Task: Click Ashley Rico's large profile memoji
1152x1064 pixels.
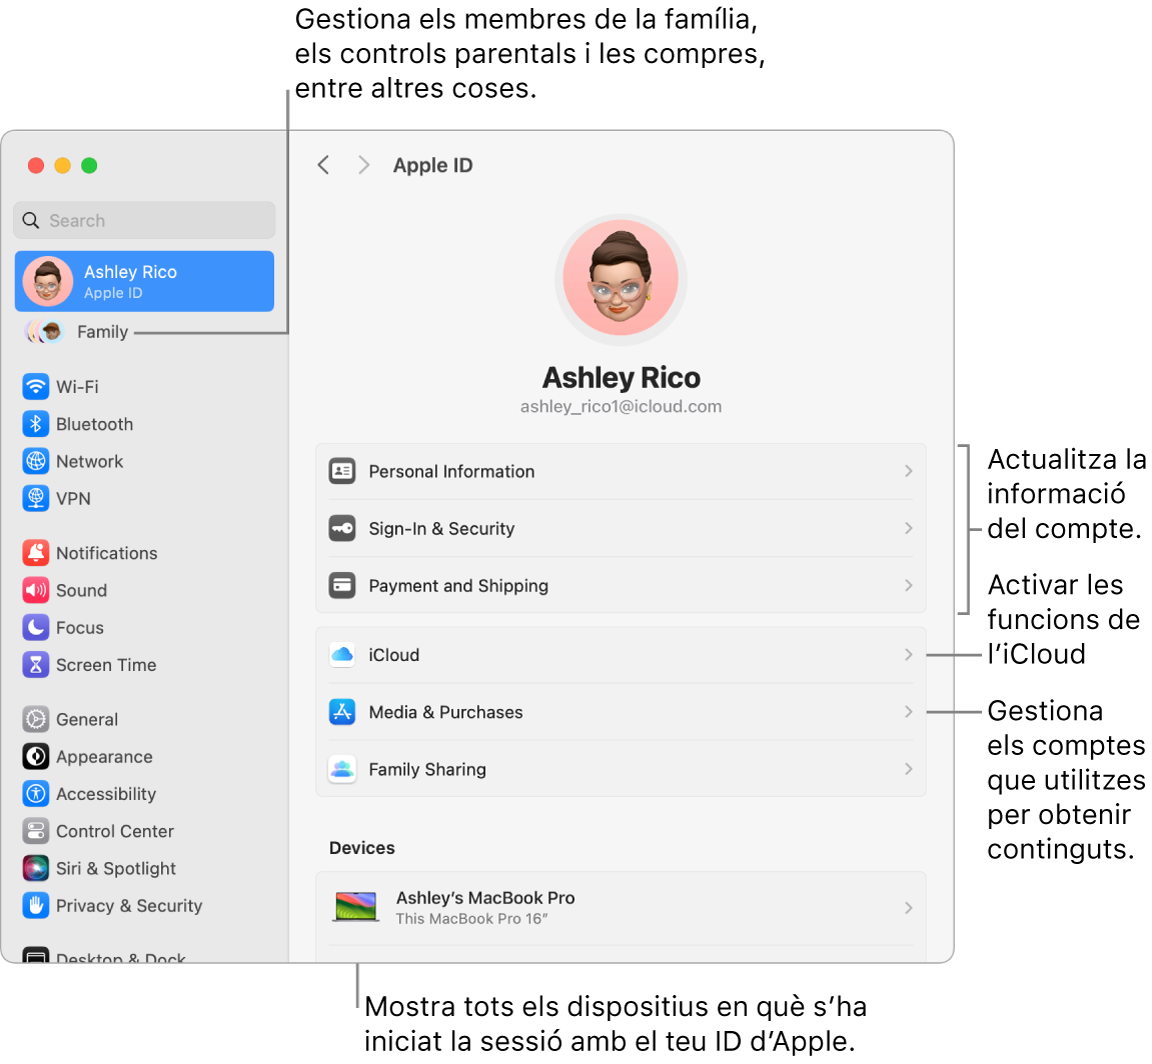Action: (x=621, y=280)
